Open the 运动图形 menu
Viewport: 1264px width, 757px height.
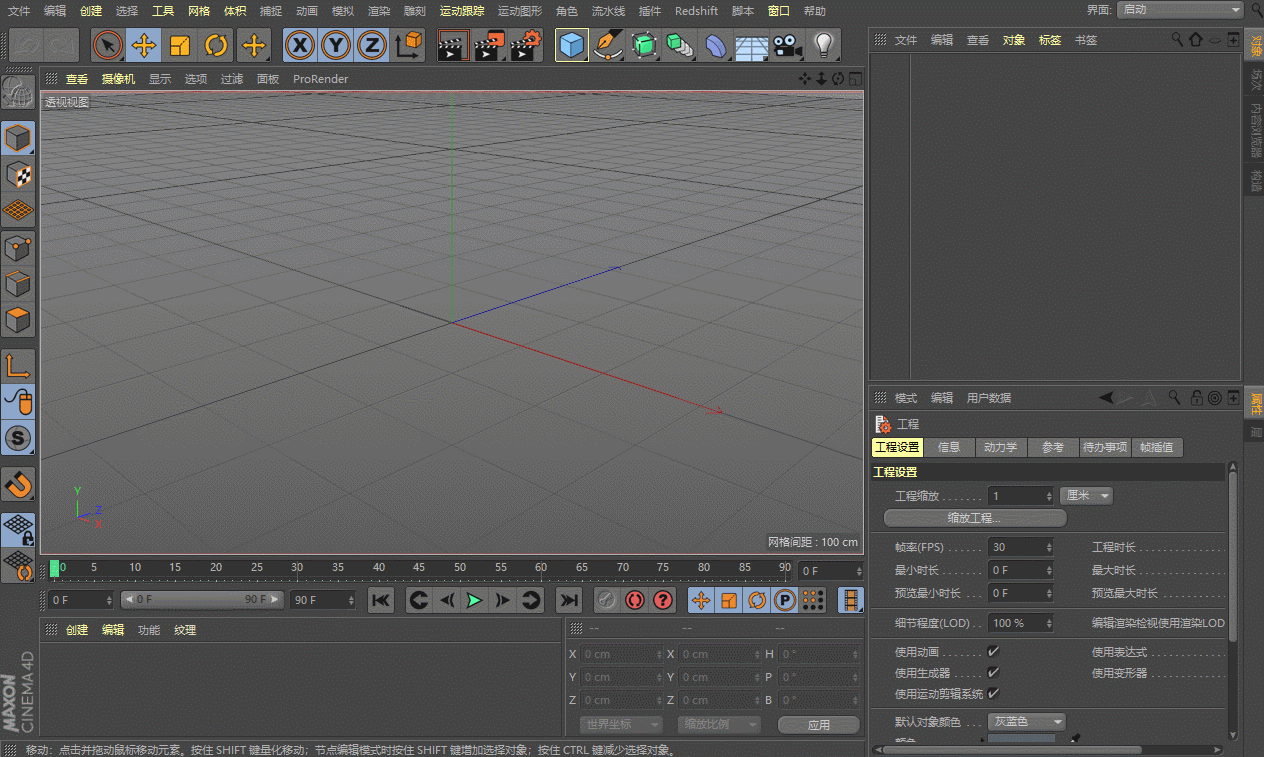(519, 11)
